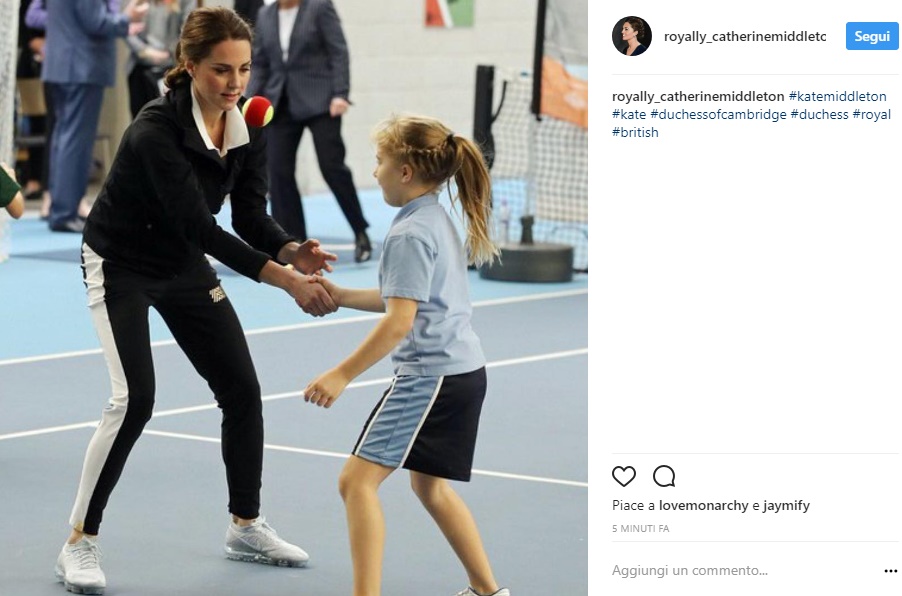Focus the Aggiungi un commento field
Viewport: 902px width, 596px height.
745,571
